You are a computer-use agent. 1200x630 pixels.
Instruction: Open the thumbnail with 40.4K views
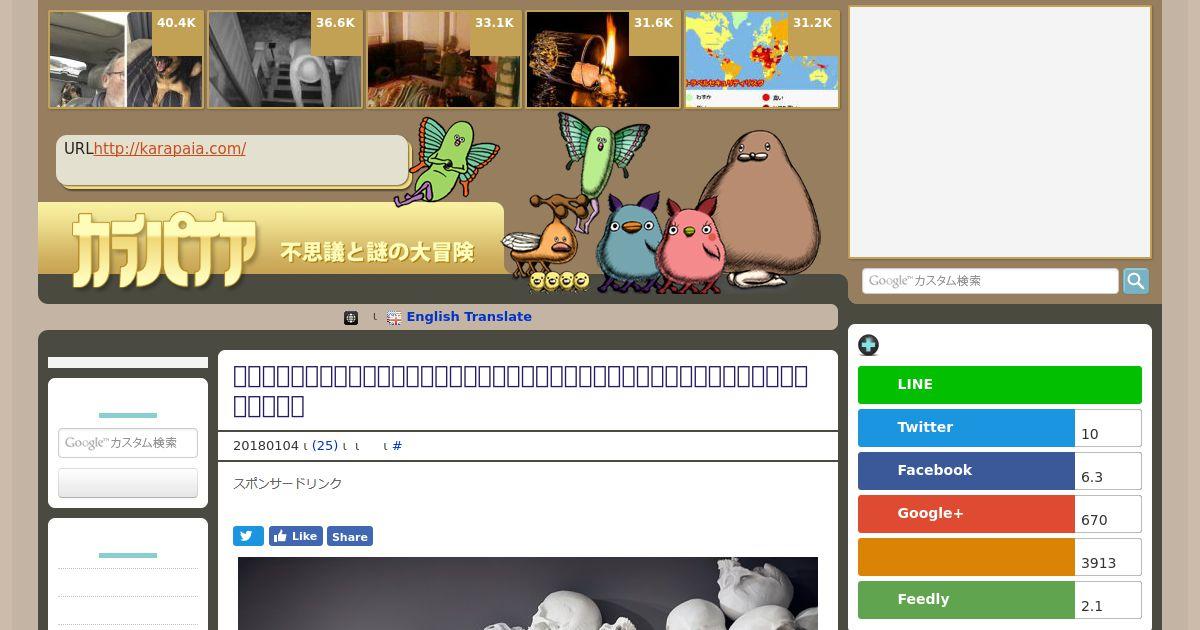tap(126, 60)
